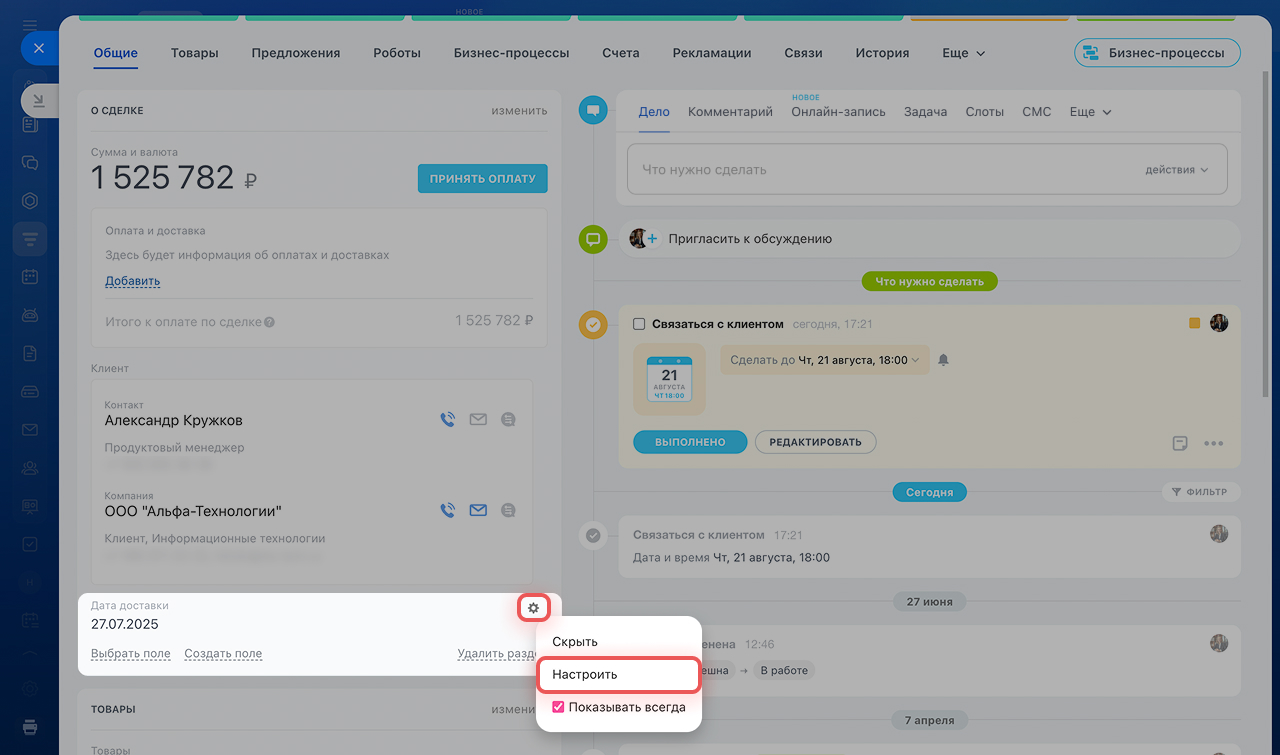Click the Выбрать поле link
The width and height of the screenshot is (1280, 755).
[131, 654]
